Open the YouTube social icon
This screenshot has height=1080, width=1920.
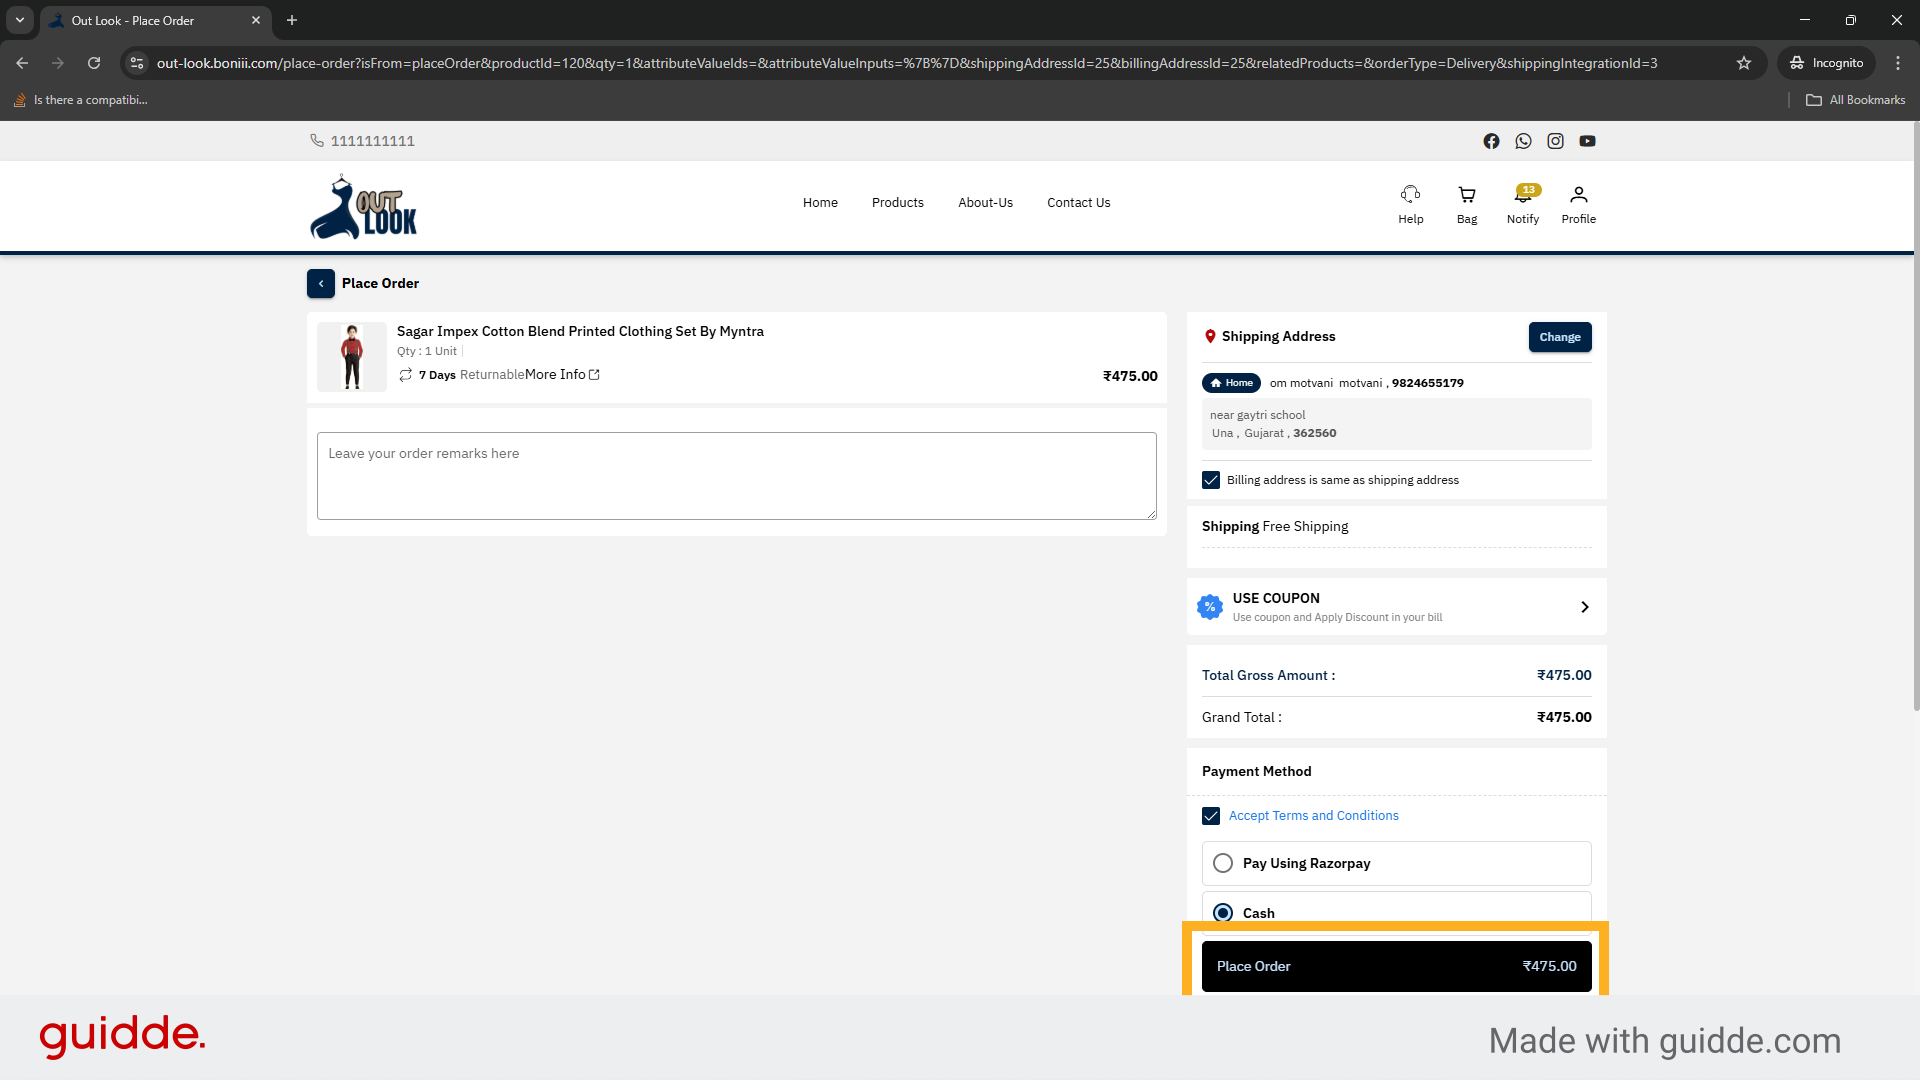pos(1587,141)
